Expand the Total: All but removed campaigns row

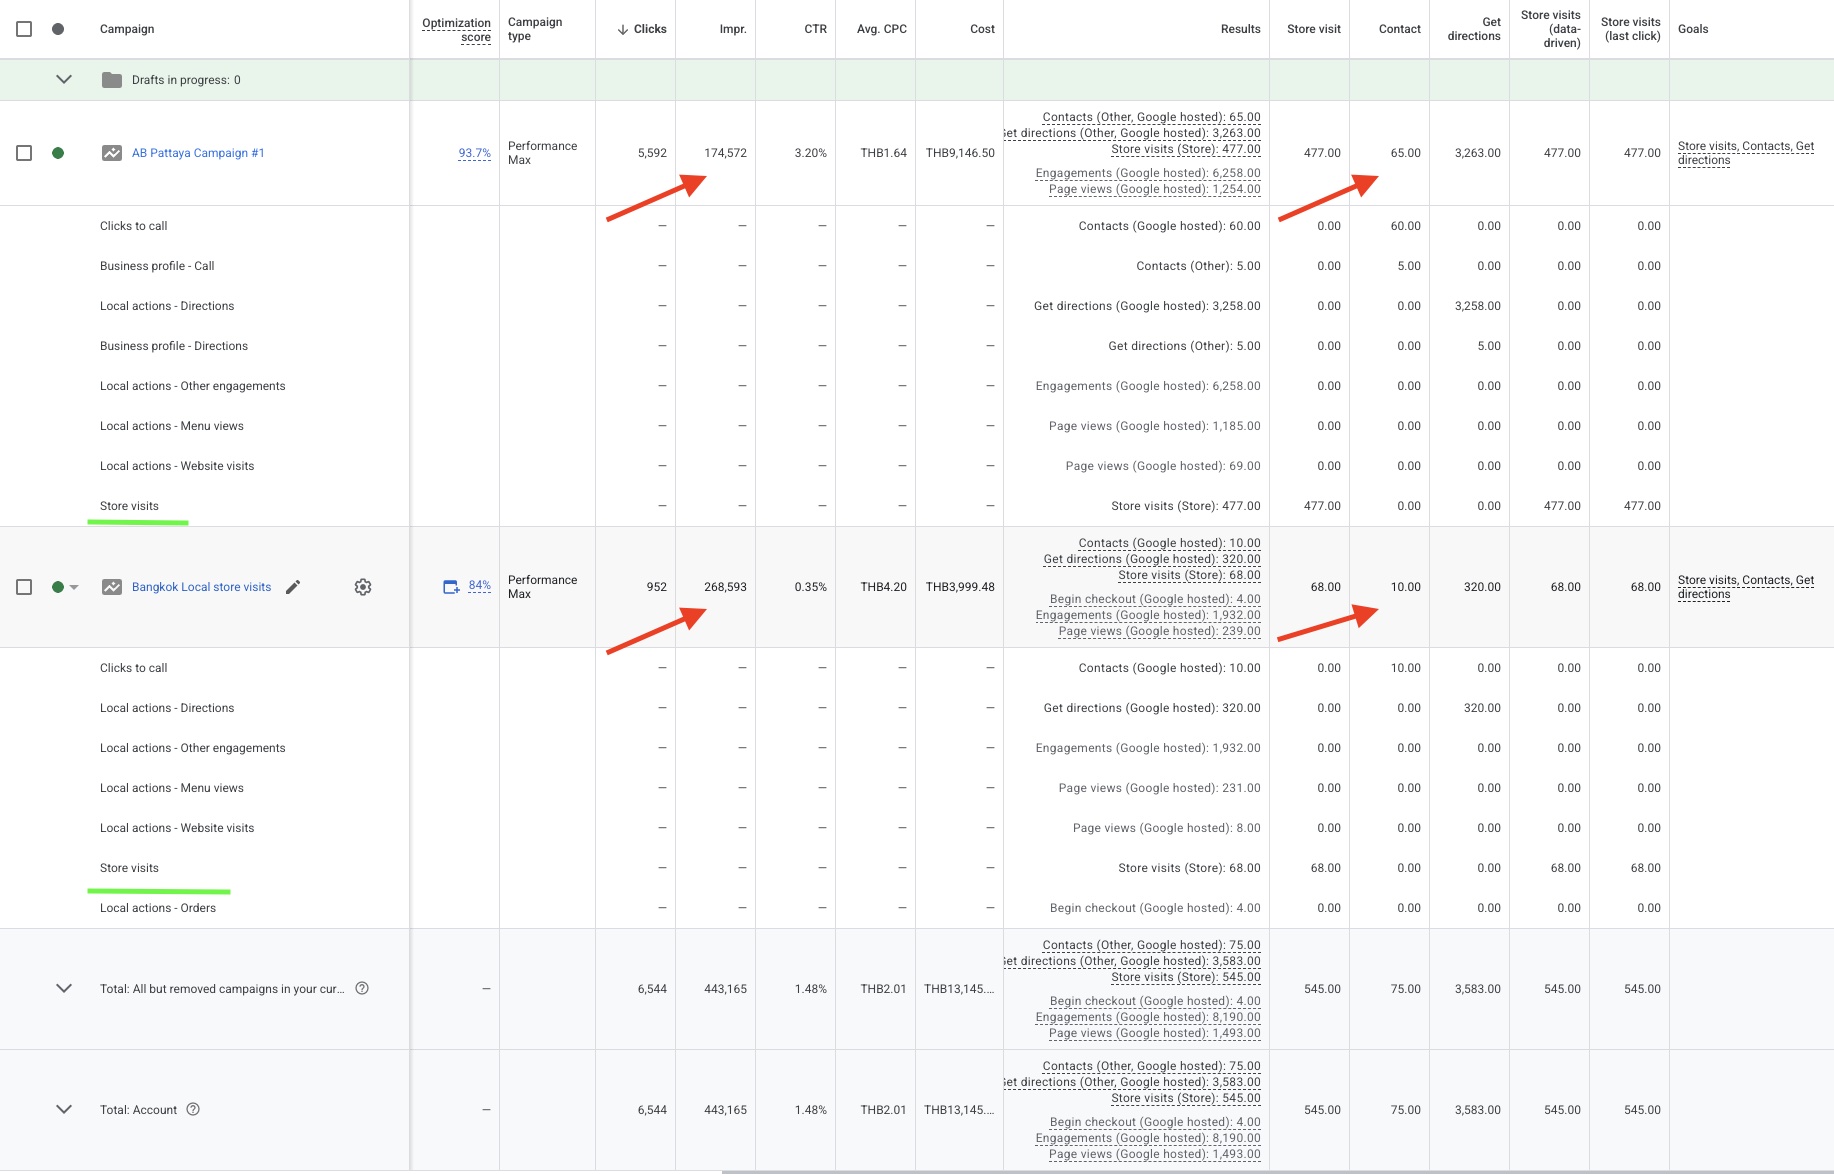64,988
